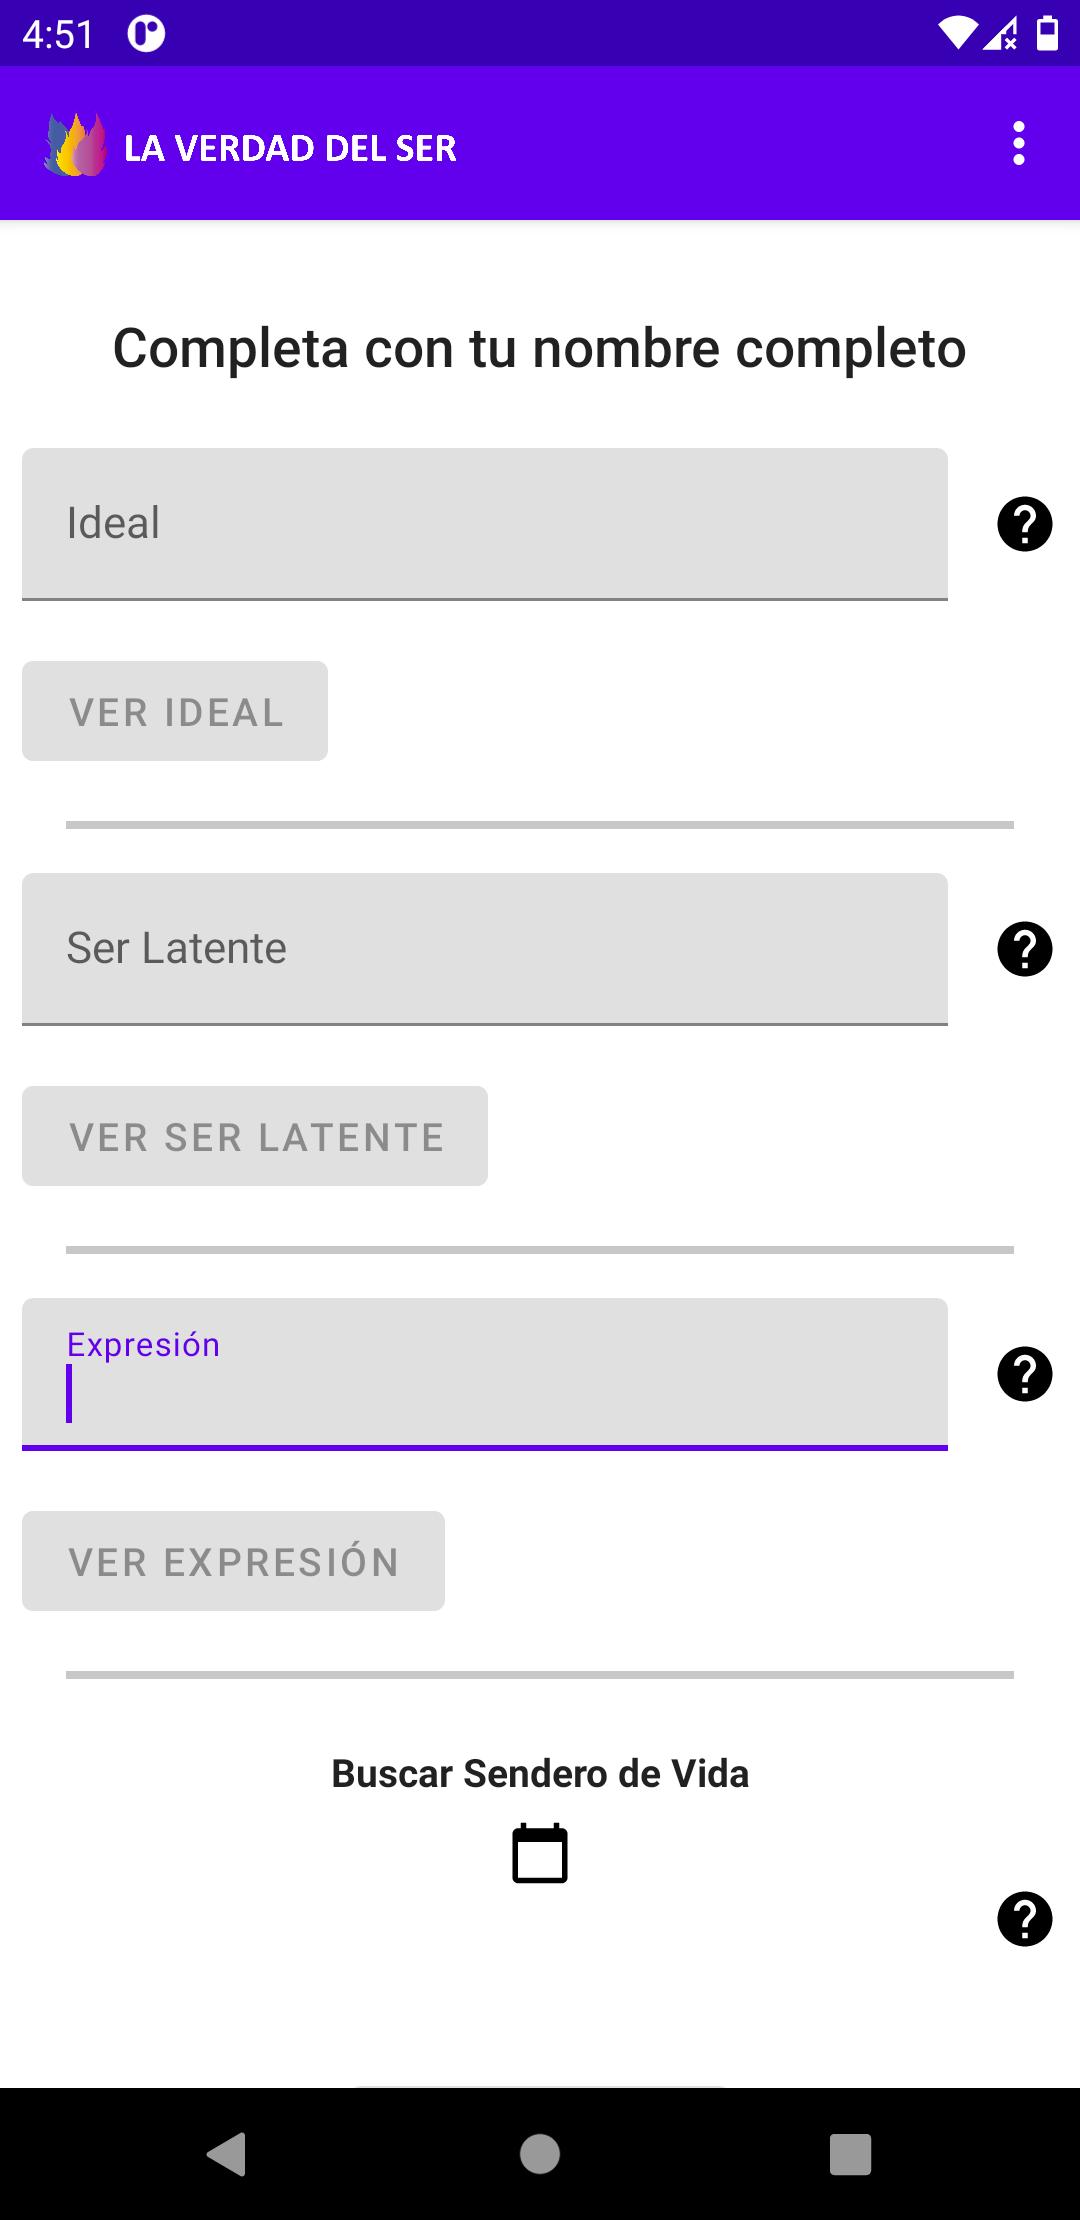The width and height of the screenshot is (1080, 2220).
Task: Focus the Ideal name input field
Action: pyautogui.click(x=485, y=524)
